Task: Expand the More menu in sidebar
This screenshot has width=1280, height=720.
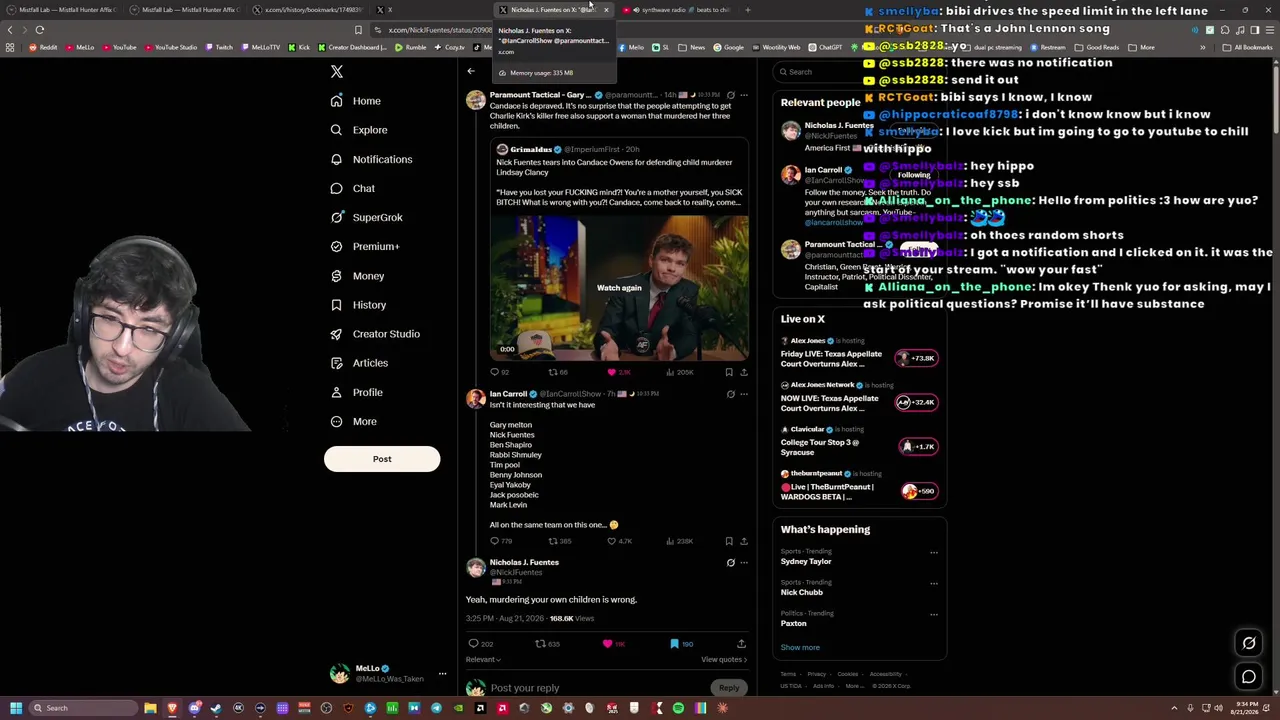Action: point(353,421)
